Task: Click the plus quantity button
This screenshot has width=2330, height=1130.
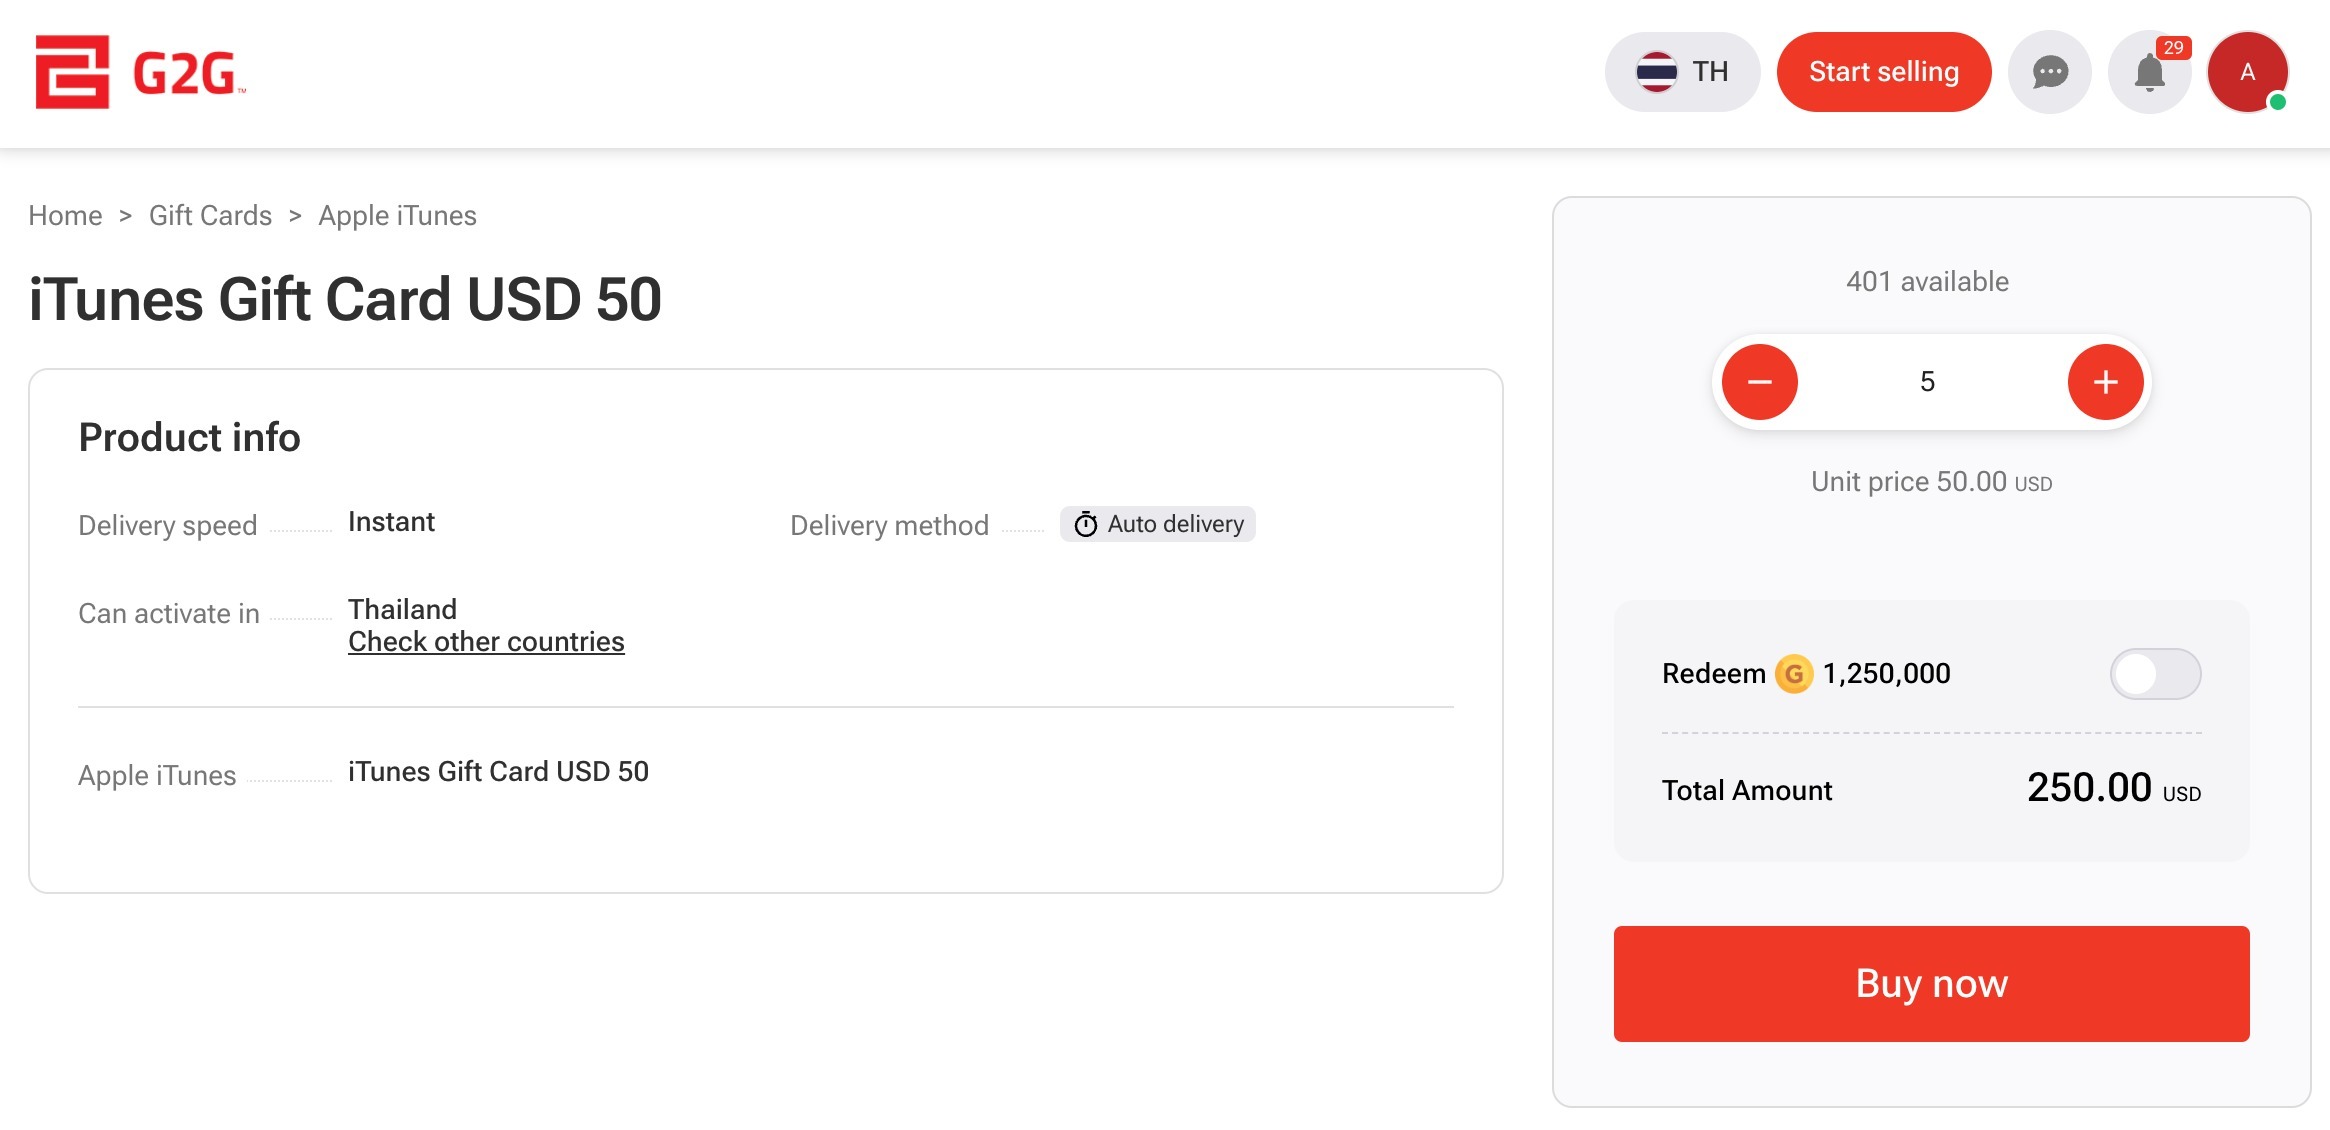Action: pyautogui.click(x=2106, y=382)
